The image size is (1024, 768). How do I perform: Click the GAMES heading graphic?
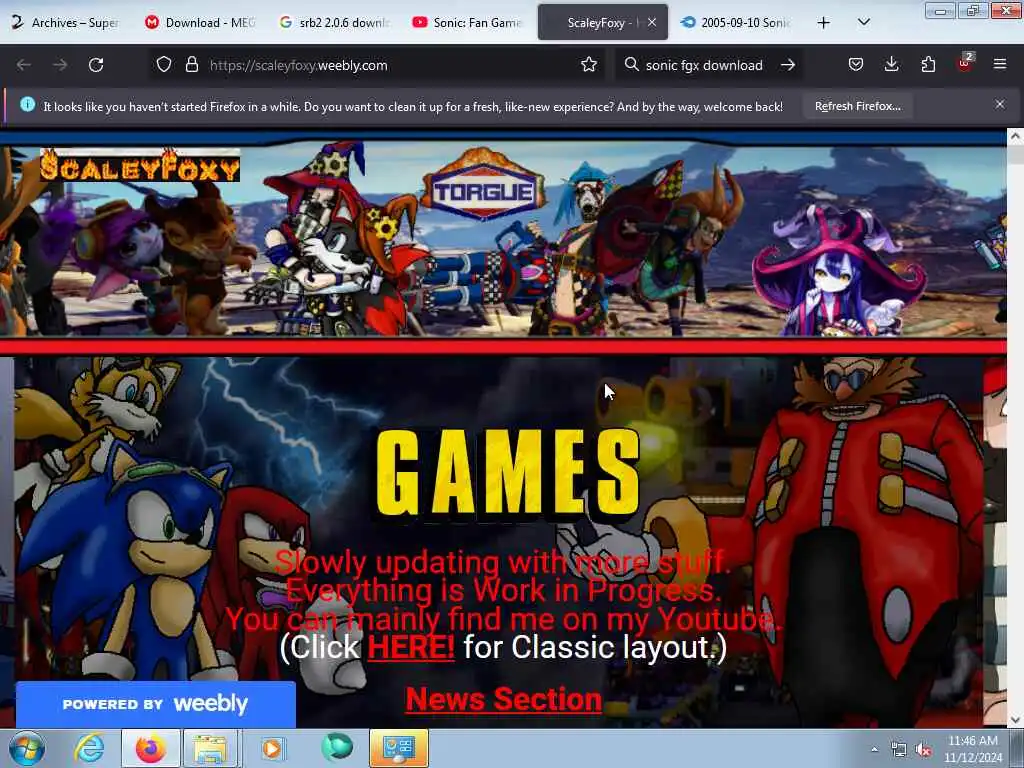click(508, 472)
